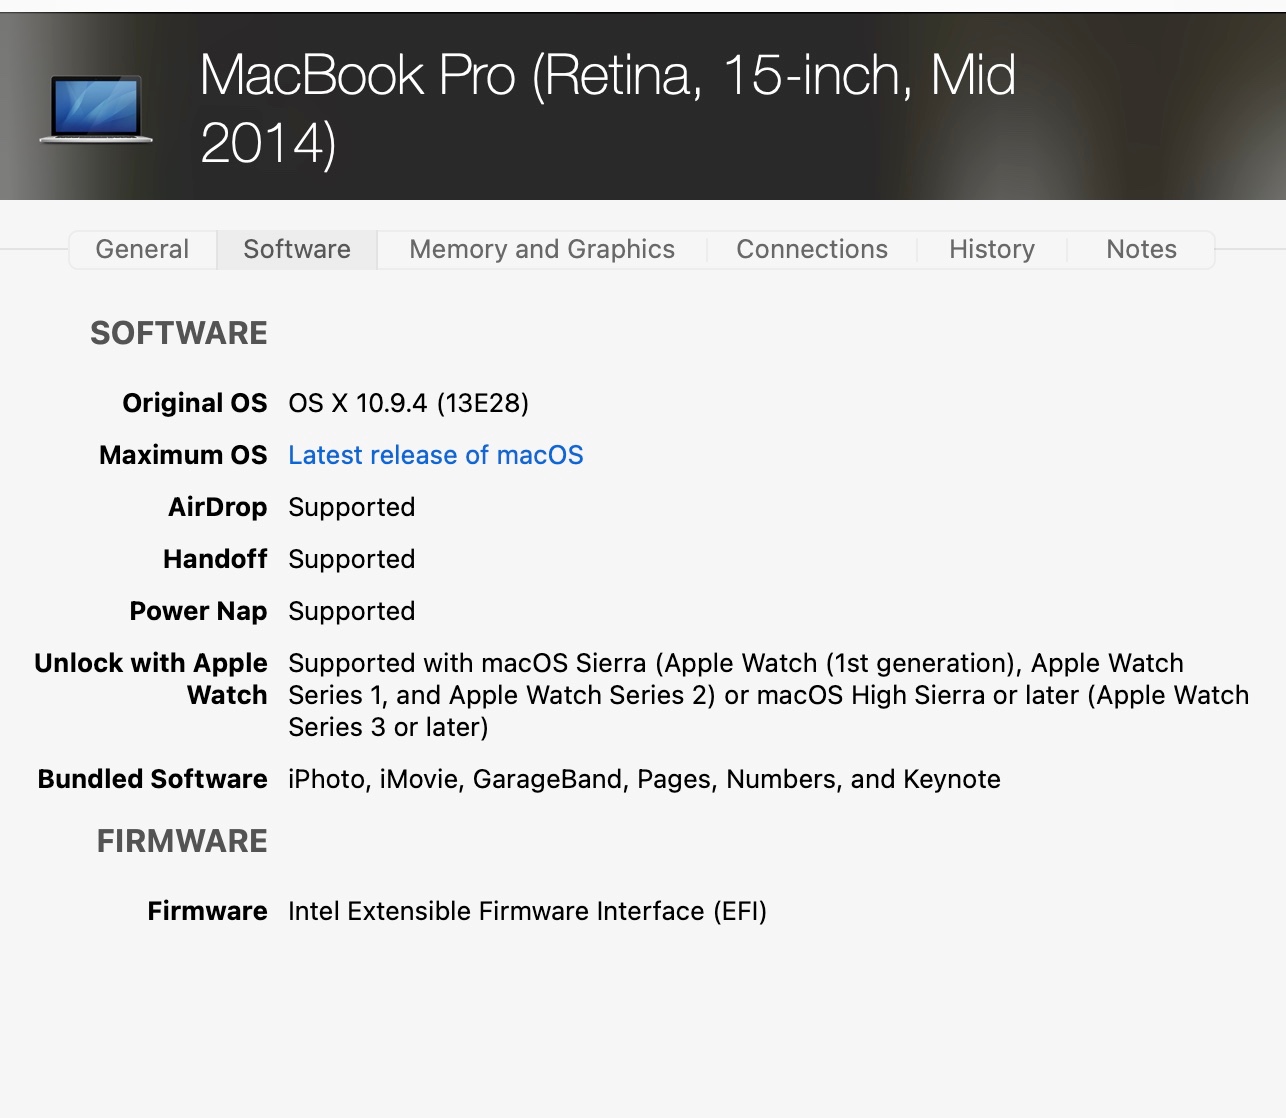This screenshot has height=1118, width=1286.
Task: Follow the Latest release of macOS link
Action: [x=436, y=455]
